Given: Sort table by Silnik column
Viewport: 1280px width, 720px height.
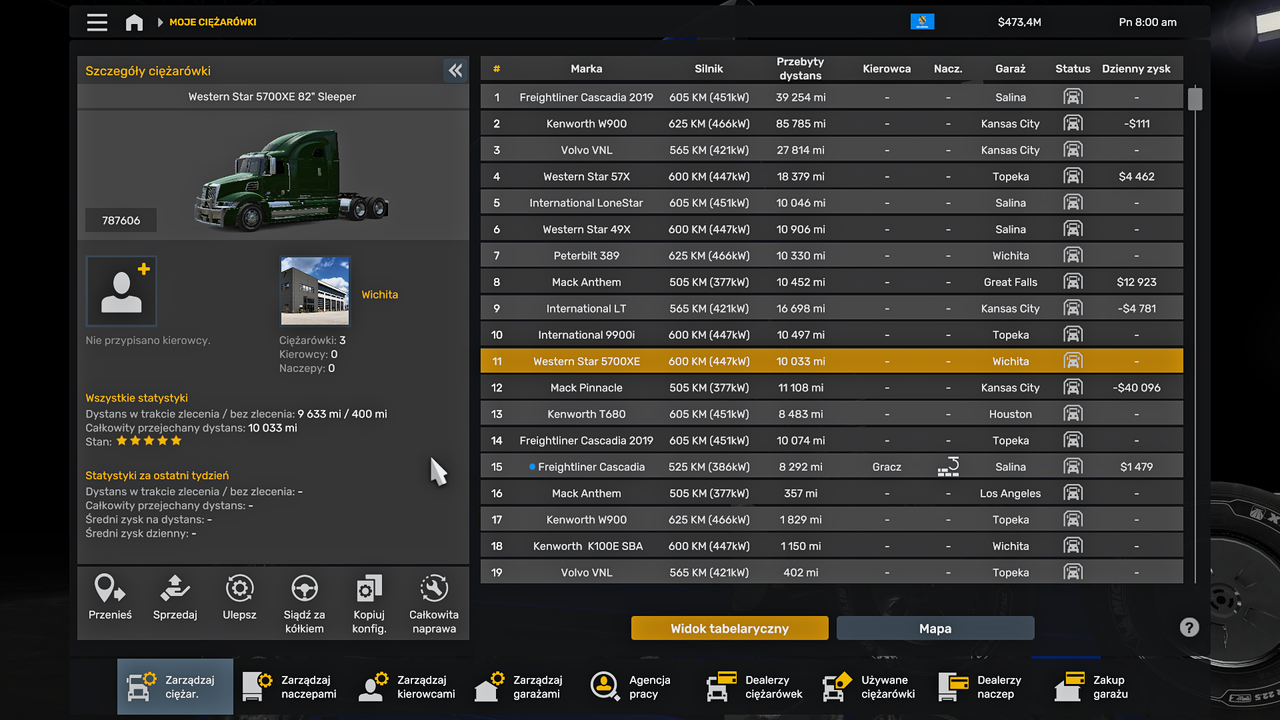Looking at the screenshot, I should click(x=709, y=69).
